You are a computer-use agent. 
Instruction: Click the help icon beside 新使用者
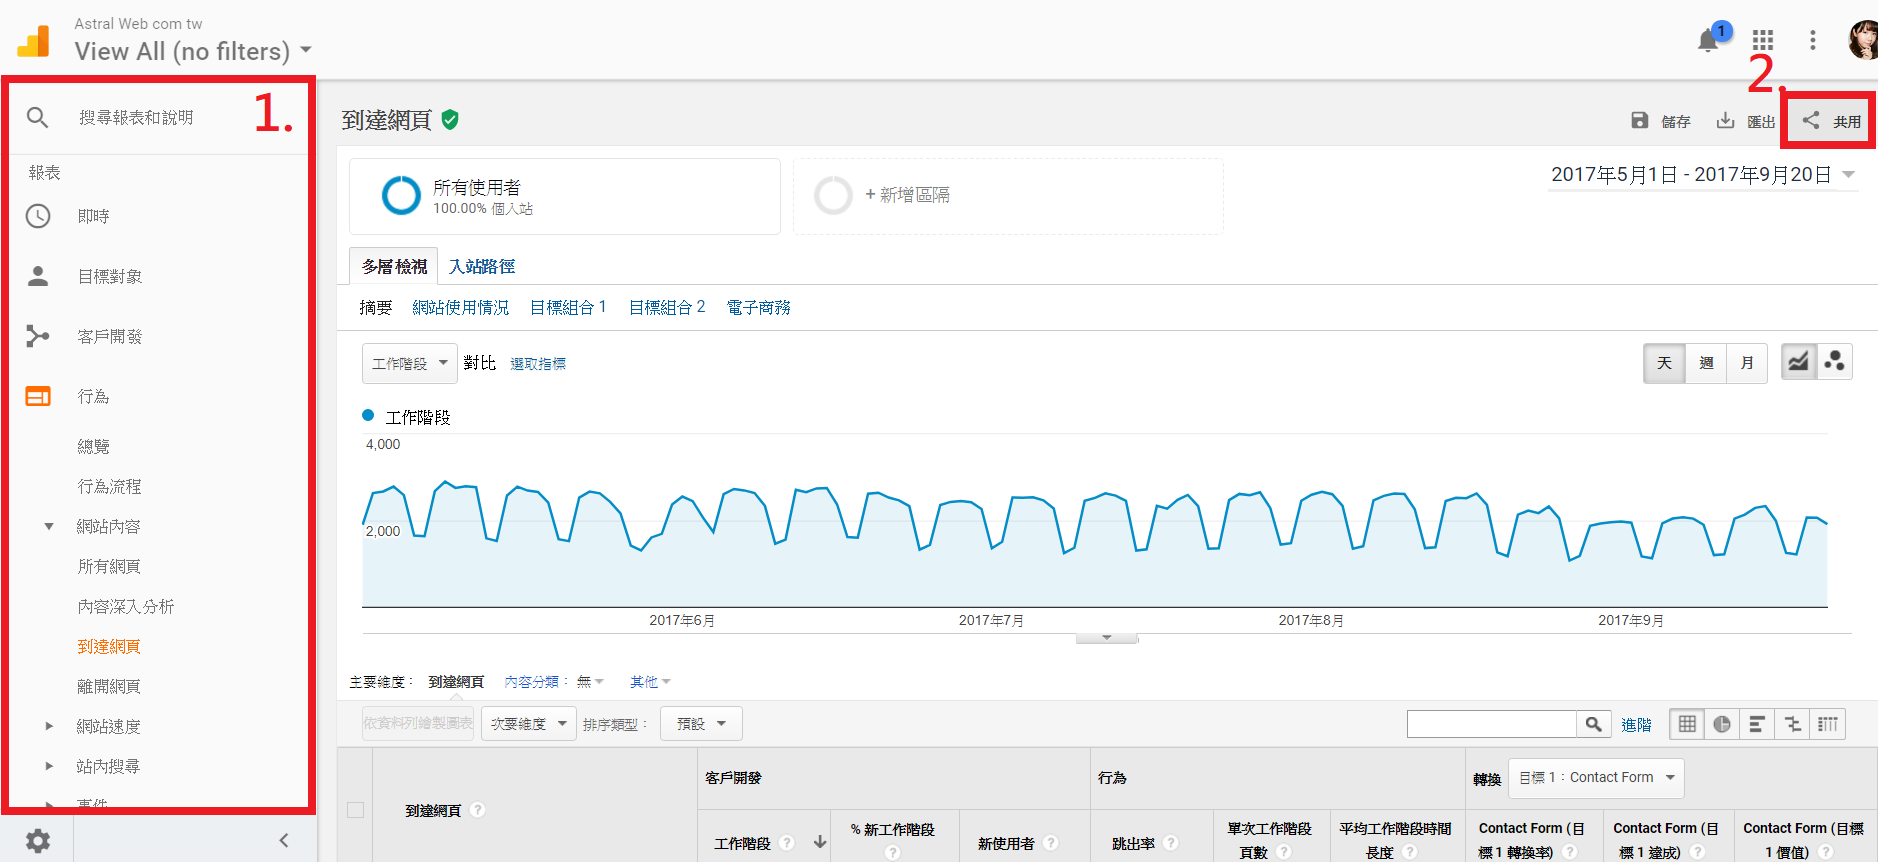[1051, 843]
